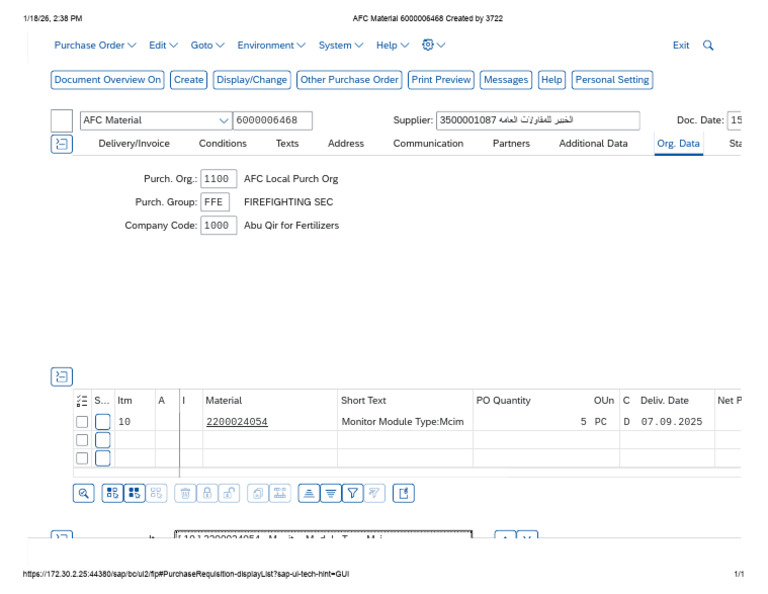
Task: Click the closed padlock block icon
Action: [x=207, y=493]
